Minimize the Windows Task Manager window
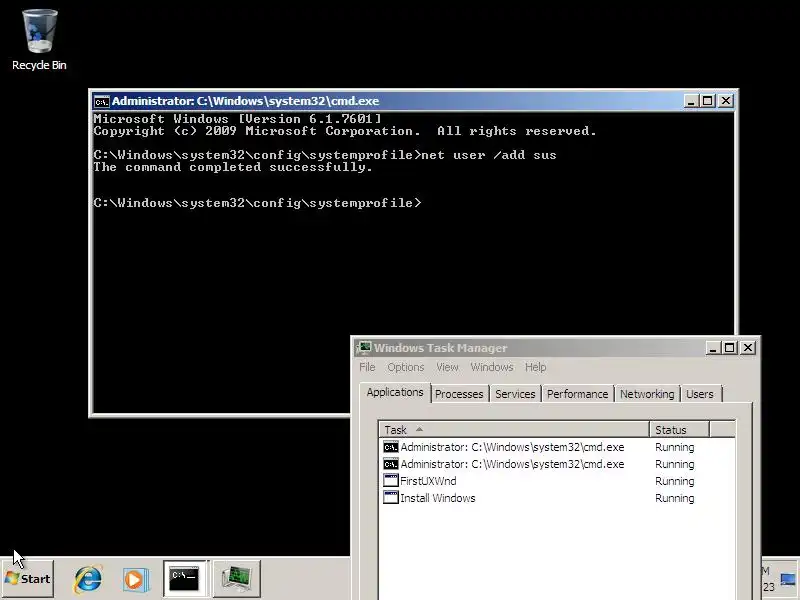800x600 pixels. [x=713, y=348]
